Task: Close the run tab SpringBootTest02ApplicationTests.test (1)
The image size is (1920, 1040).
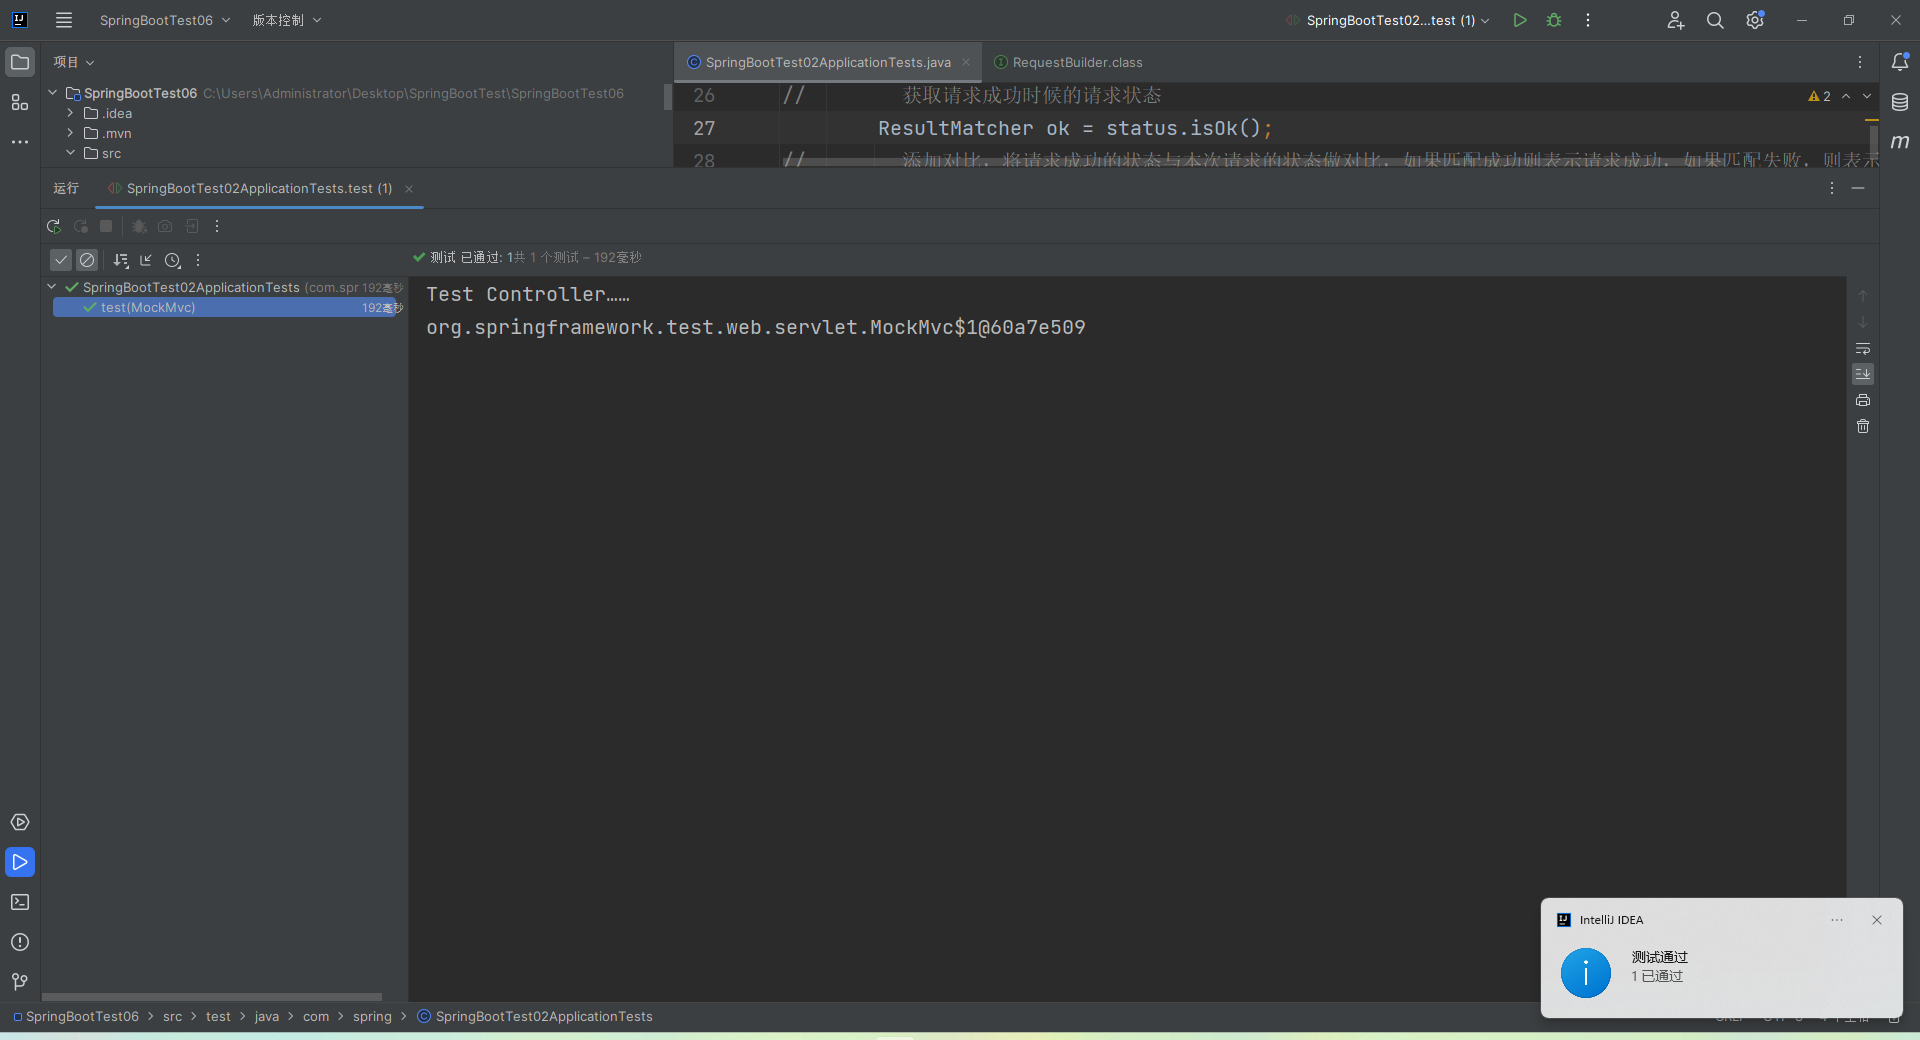Action: [409, 188]
